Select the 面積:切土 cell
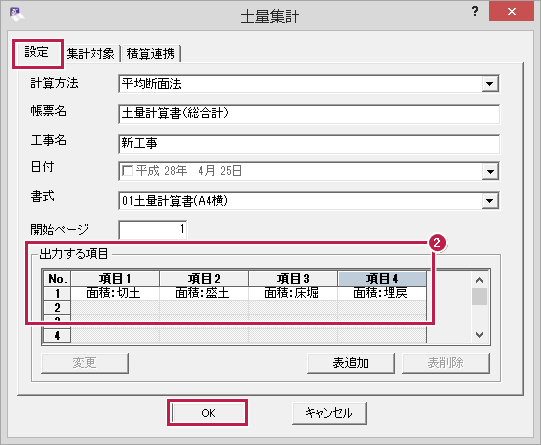 pyautogui.click(x=115, y=293)
